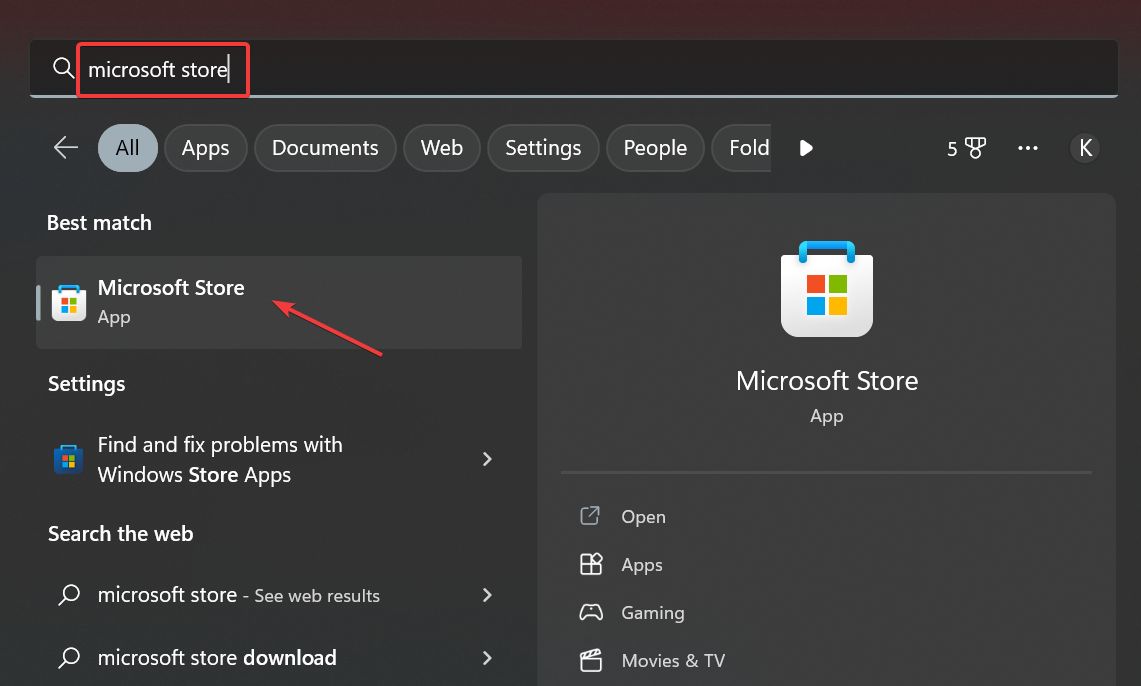Click the search box containing 'microsoft store'
The width and height of the screenshot is (1141, 686).
573,69
